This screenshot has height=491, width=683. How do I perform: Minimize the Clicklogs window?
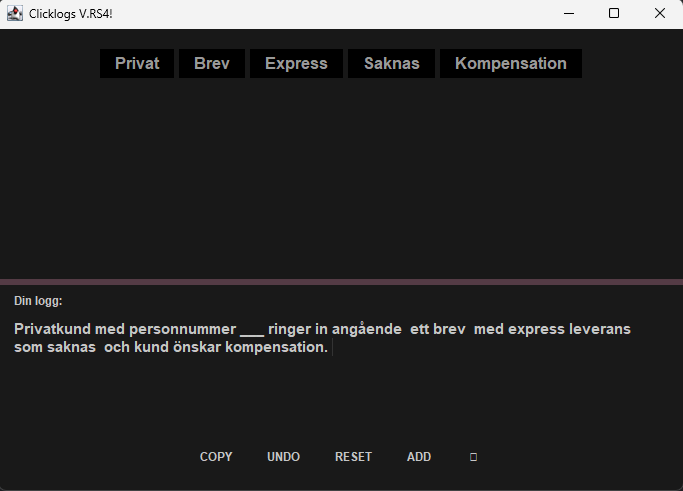[568, 13]
